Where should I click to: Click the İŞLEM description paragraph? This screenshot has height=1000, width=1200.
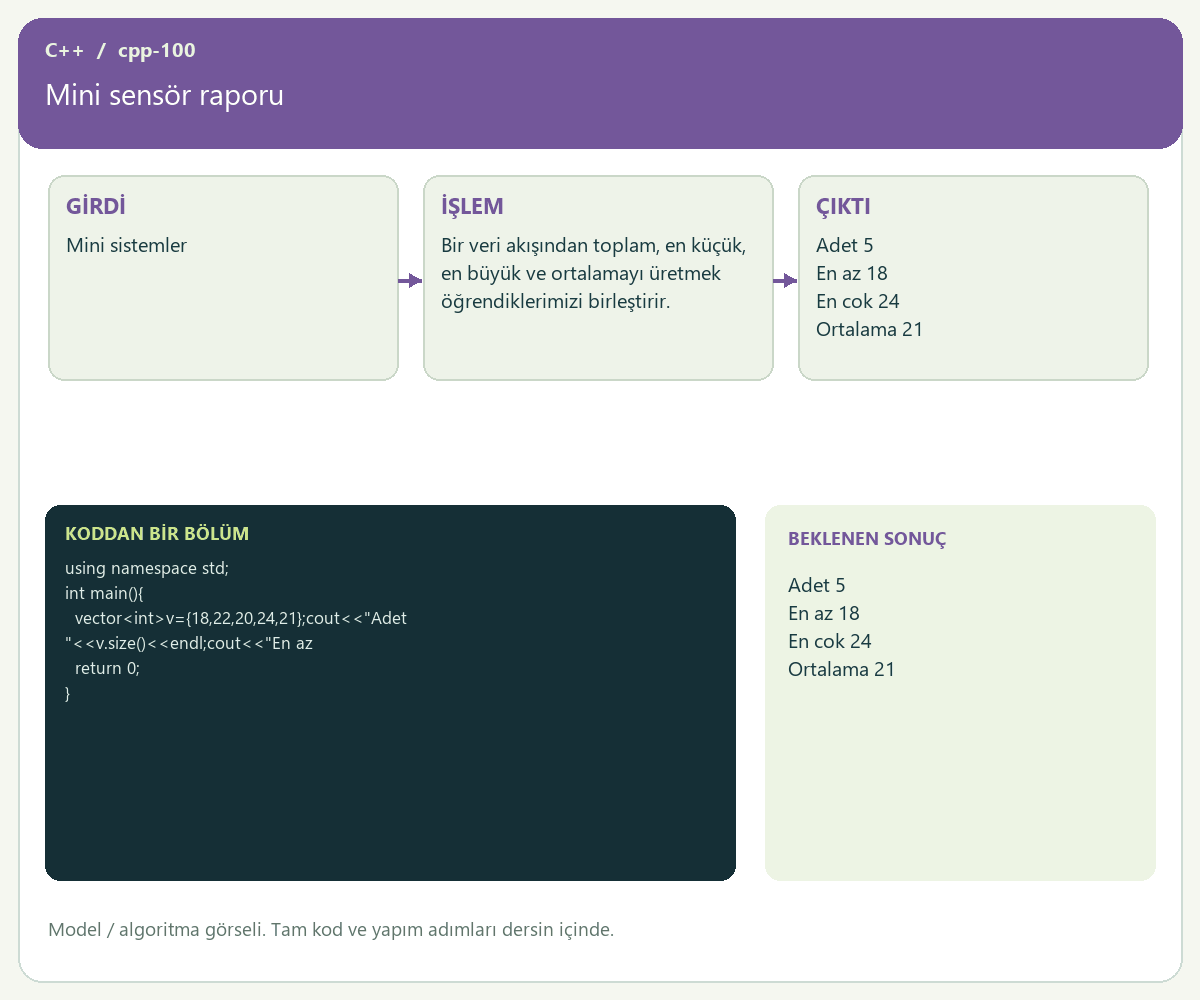click(x=595, y=273)
